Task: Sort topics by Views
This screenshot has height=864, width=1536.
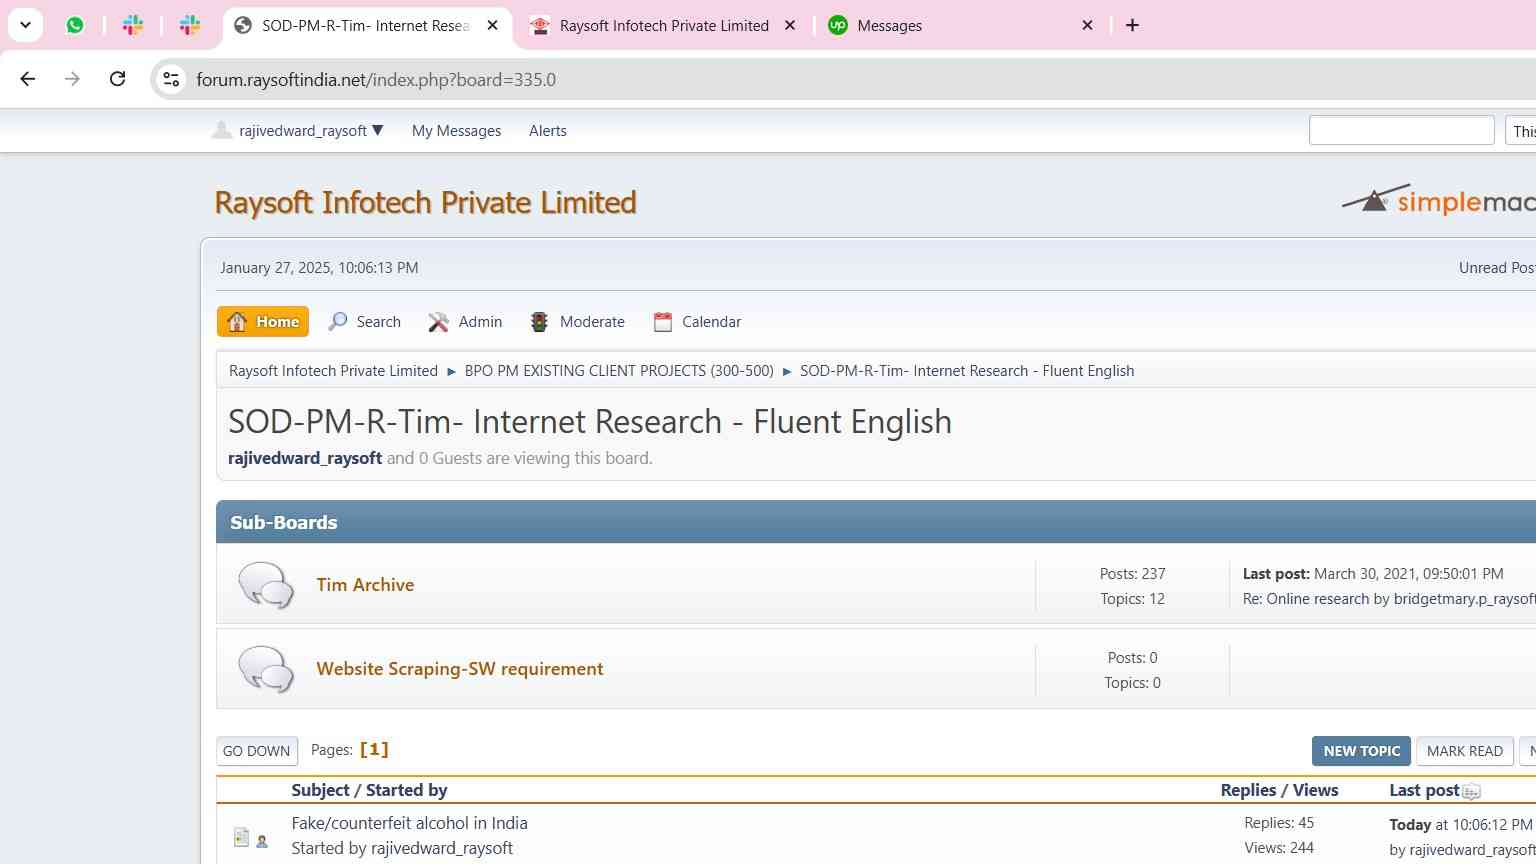Action: tap(1315, 790)
